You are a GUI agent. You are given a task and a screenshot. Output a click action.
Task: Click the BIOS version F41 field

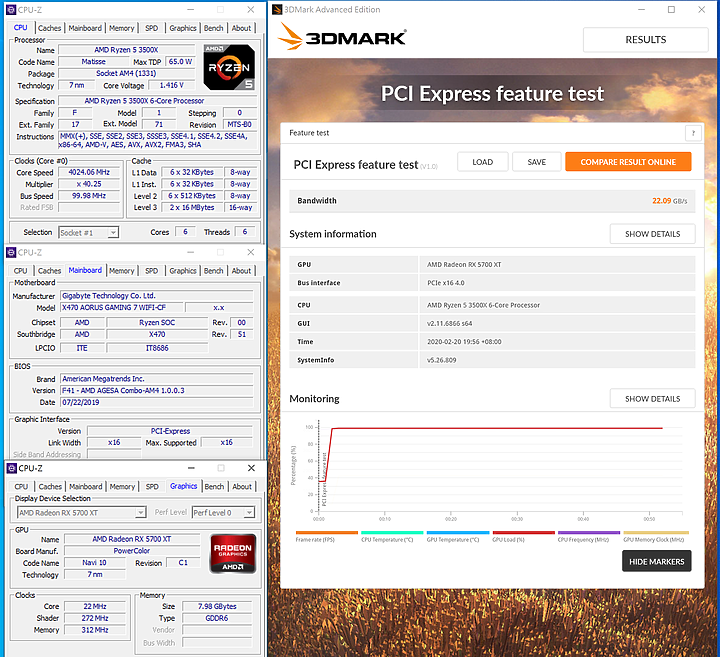coord(157,391)
